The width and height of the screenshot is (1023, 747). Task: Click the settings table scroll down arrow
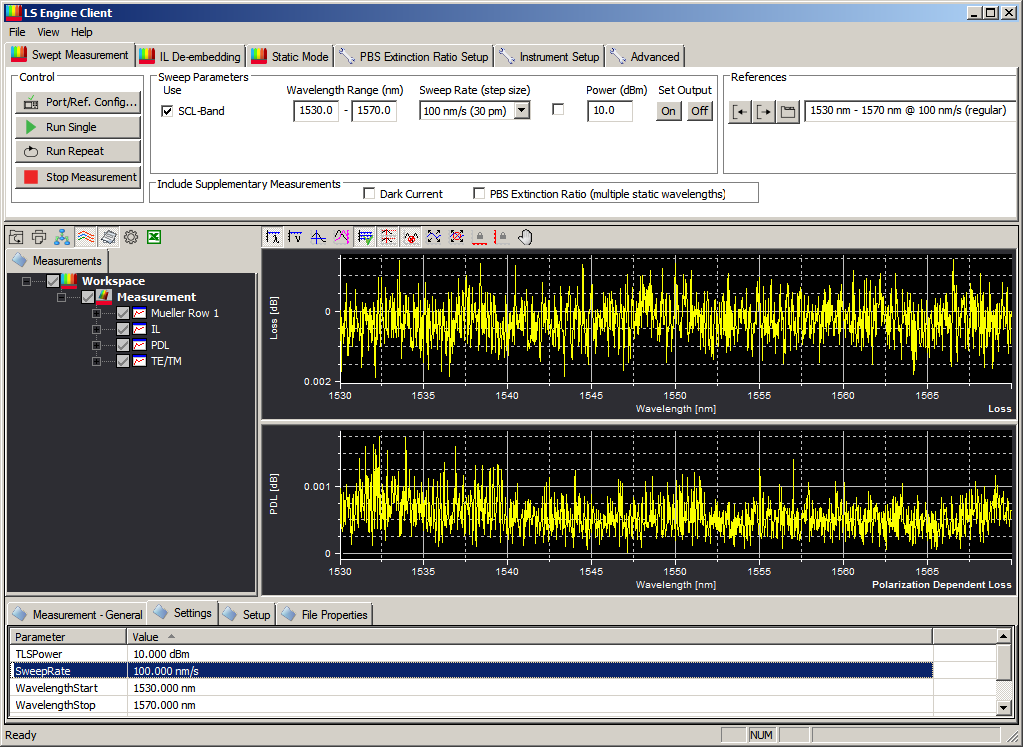1004,707
